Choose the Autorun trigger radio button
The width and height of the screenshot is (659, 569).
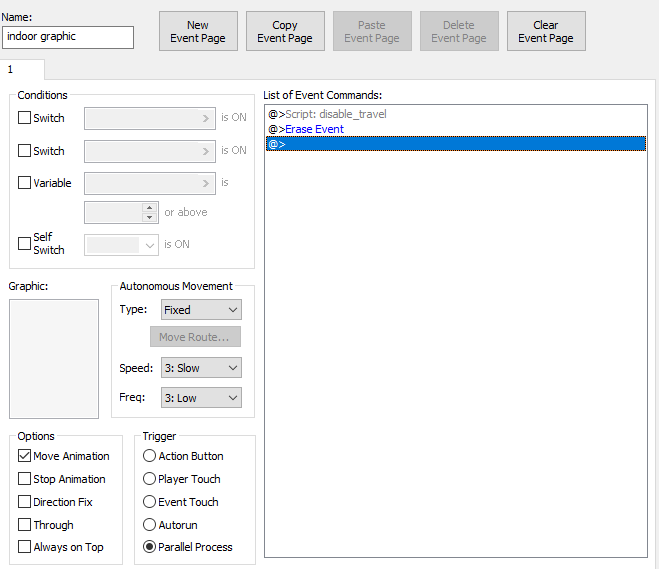(150, 525)
